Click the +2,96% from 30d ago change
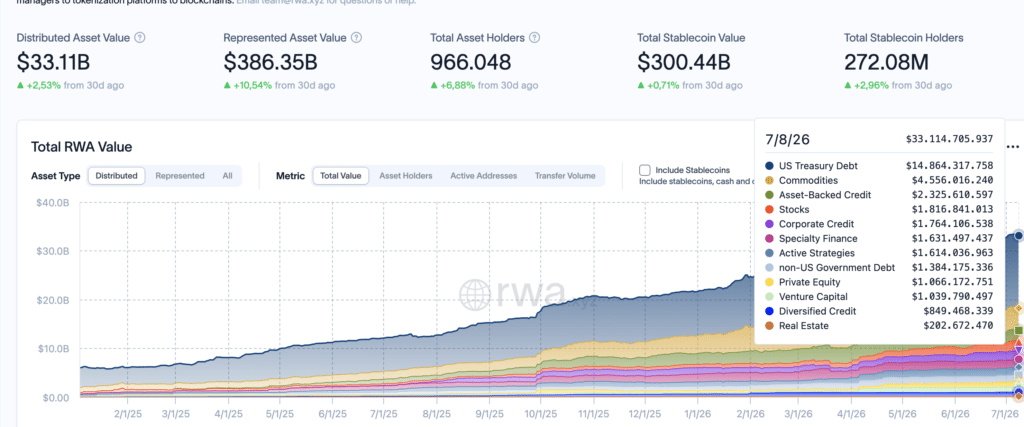 click(898, 86)
